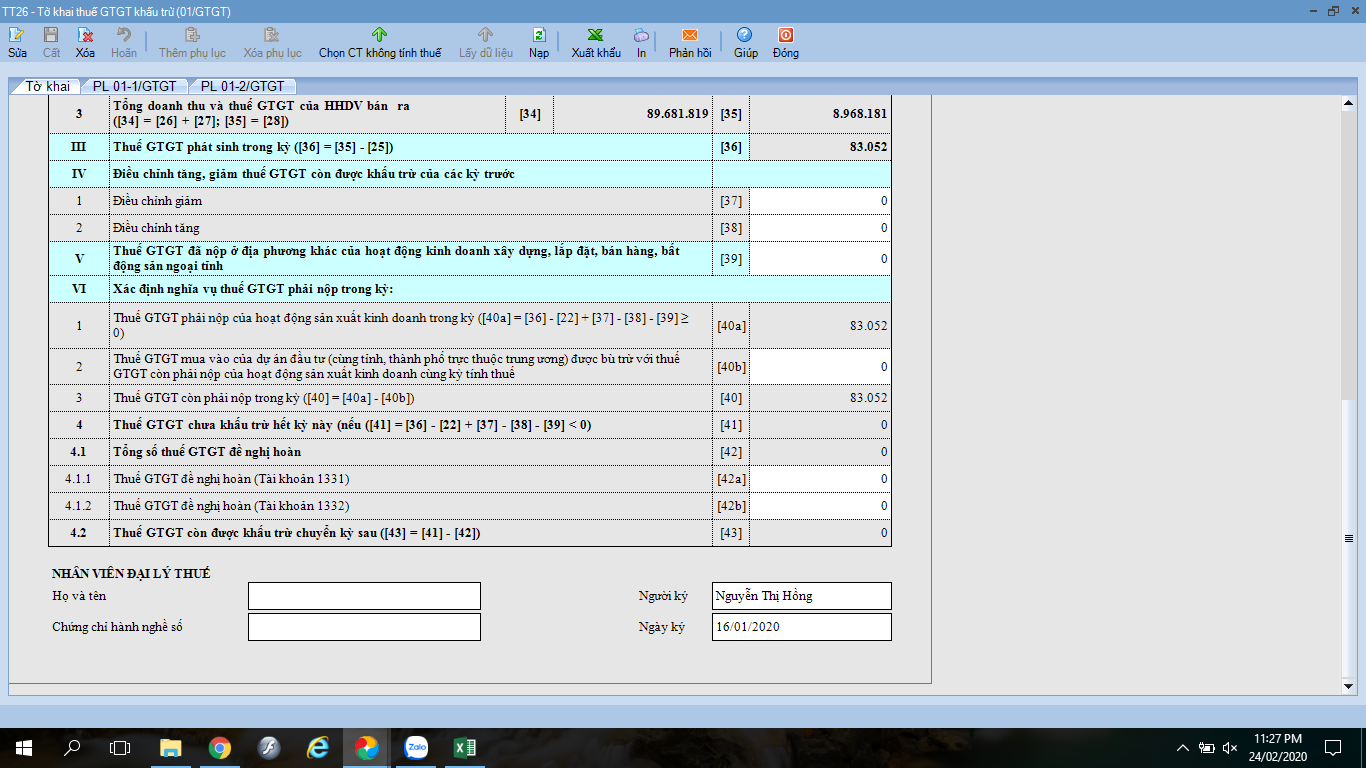1366x768 pixels.
Task: Click the Người ký name field
Action: tap(802, 596)
